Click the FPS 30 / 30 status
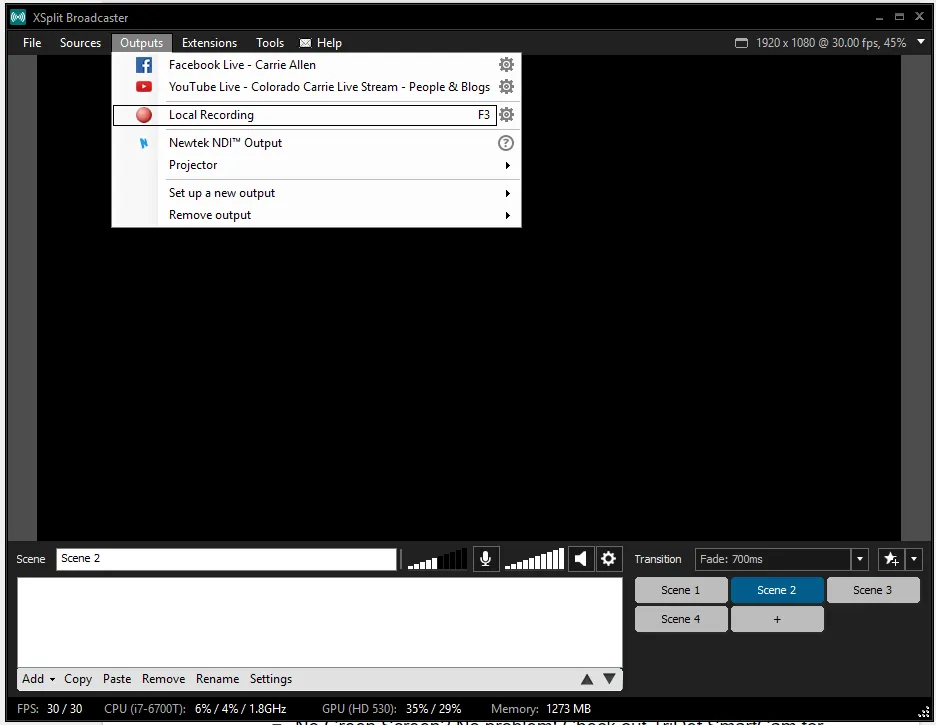 [x=50, y=709]
